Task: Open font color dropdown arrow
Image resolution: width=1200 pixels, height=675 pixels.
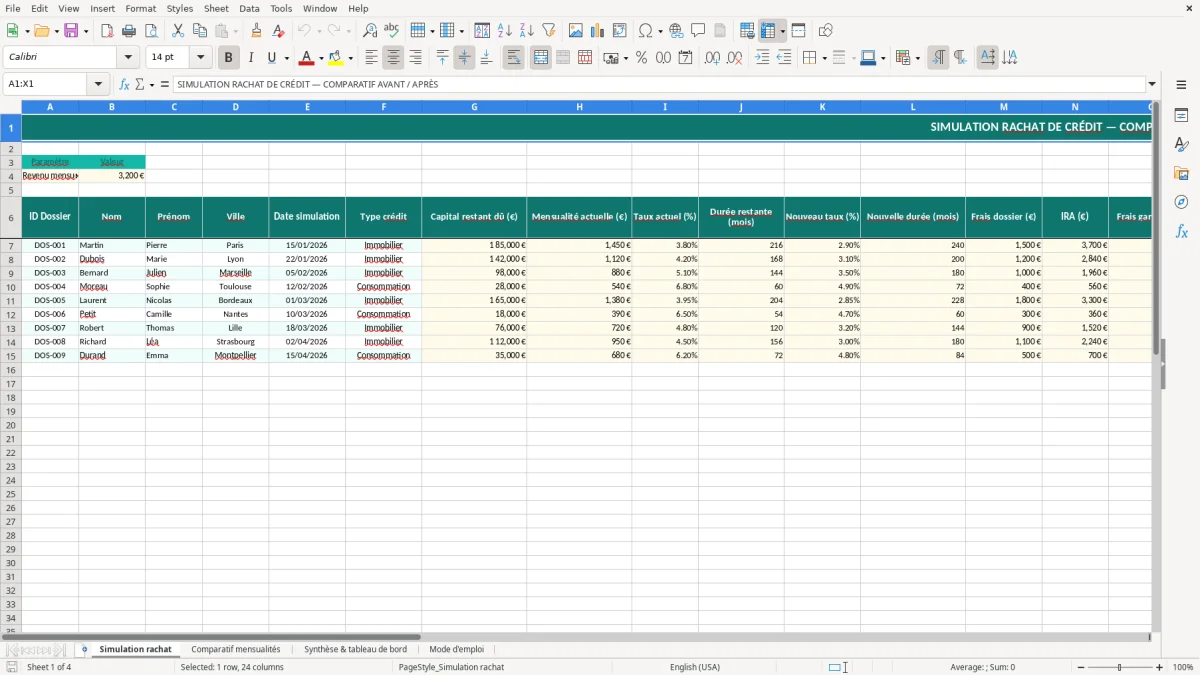Action: pyautogui.click(x=321, y=58)
